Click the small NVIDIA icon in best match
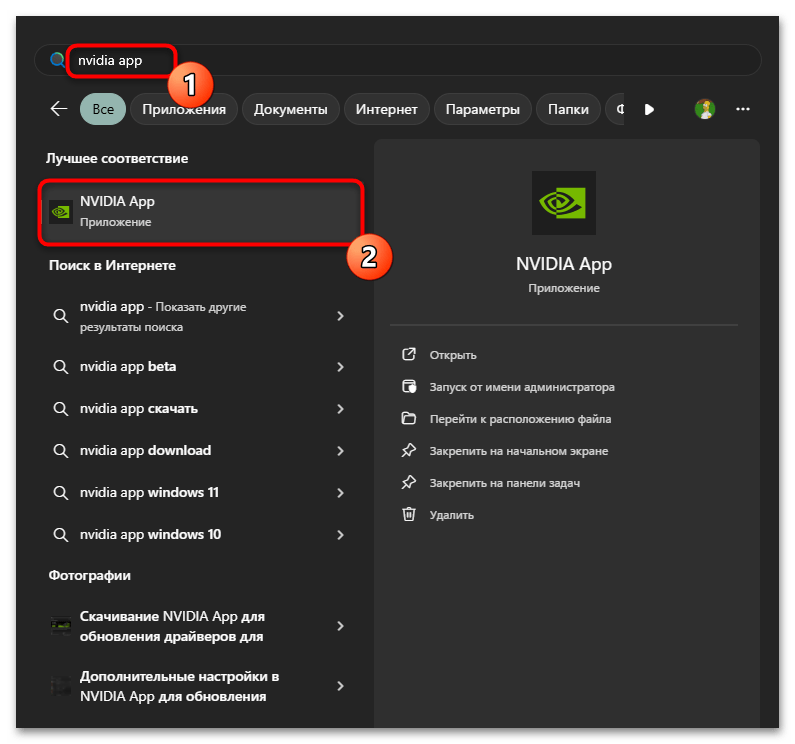Image resolution: width=795 pixels, height=744 pixels. point(60,212)
